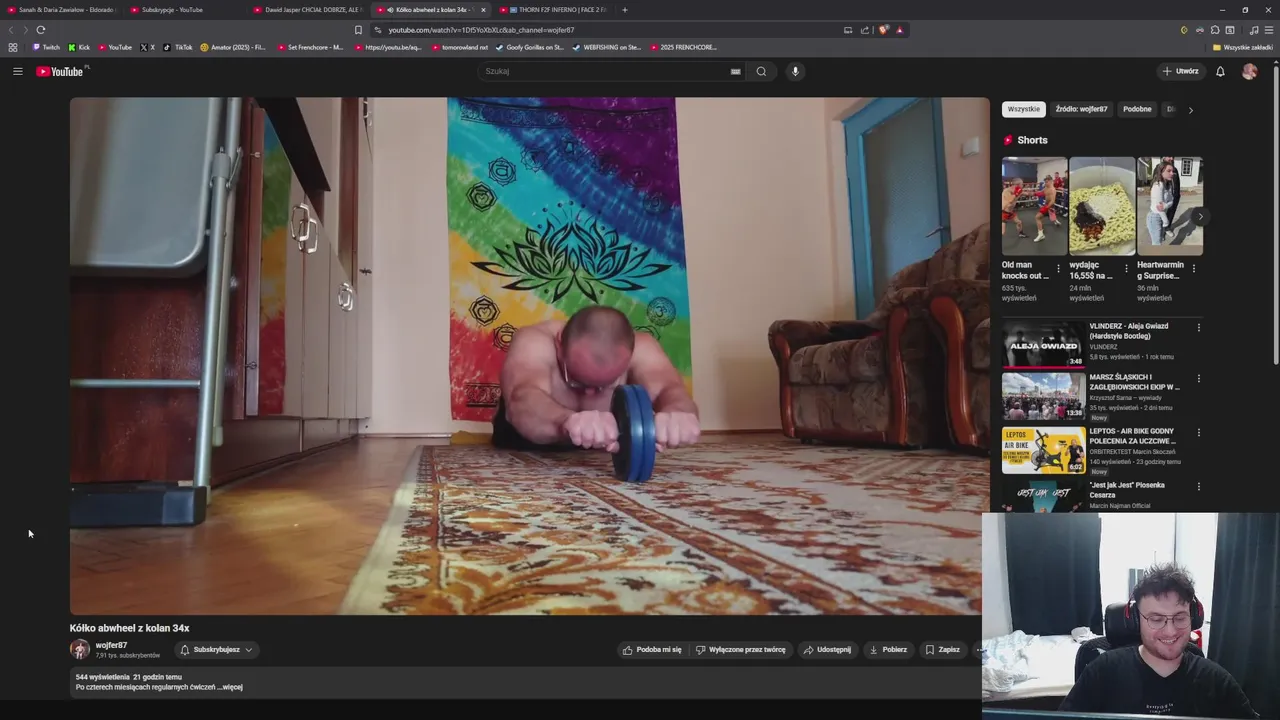
Task: Download the video with Pobierz
Action: click(x=888, y=650)
